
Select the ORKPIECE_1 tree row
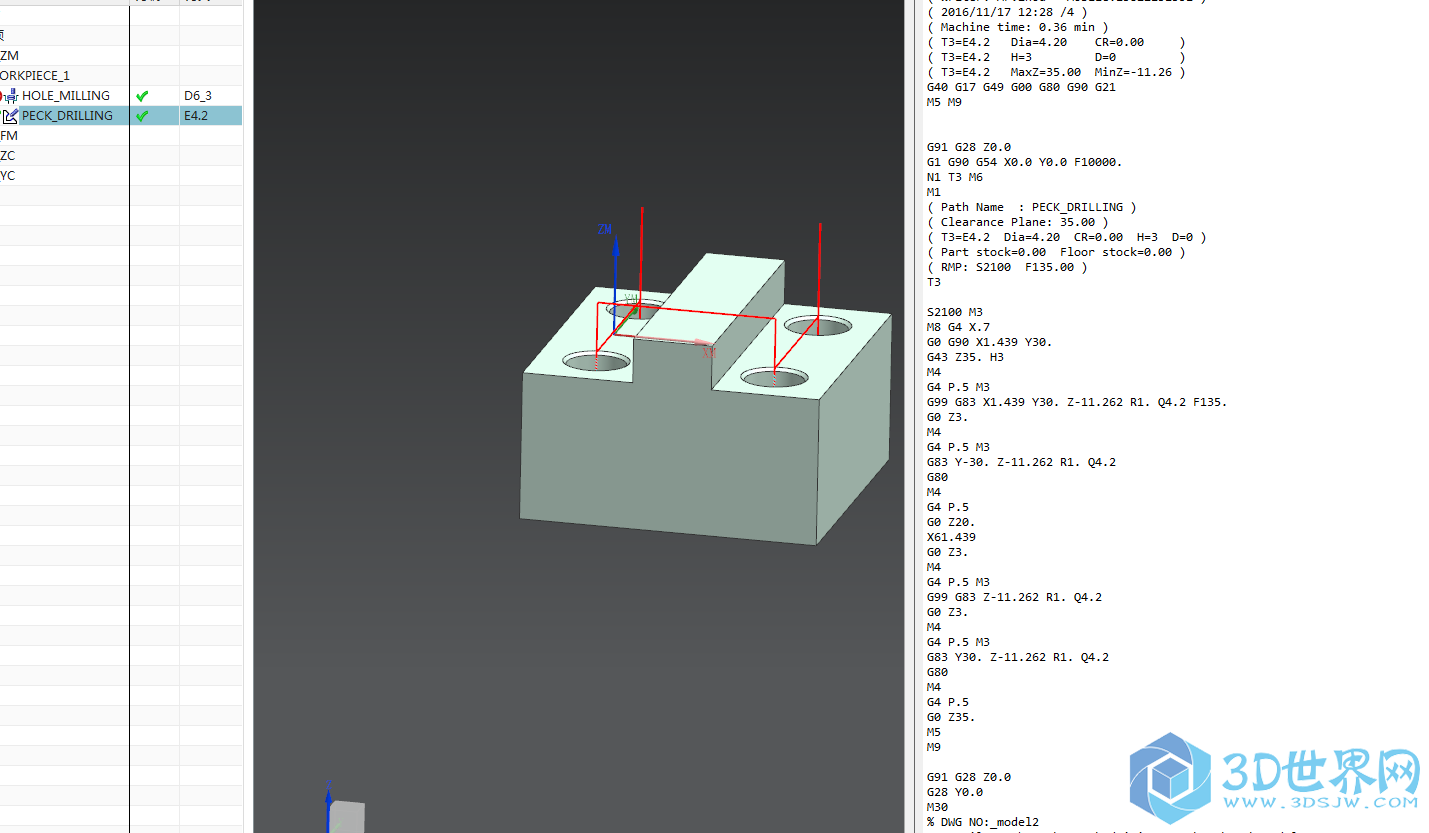(35, 76)
